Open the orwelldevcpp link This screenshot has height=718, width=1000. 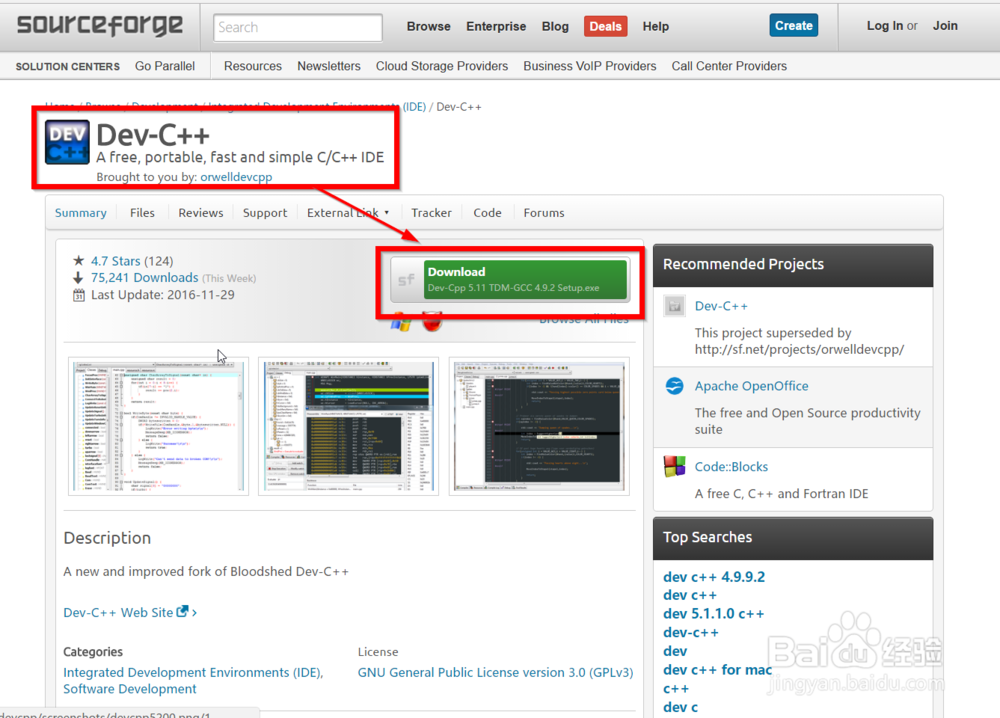tap(236, 176)
